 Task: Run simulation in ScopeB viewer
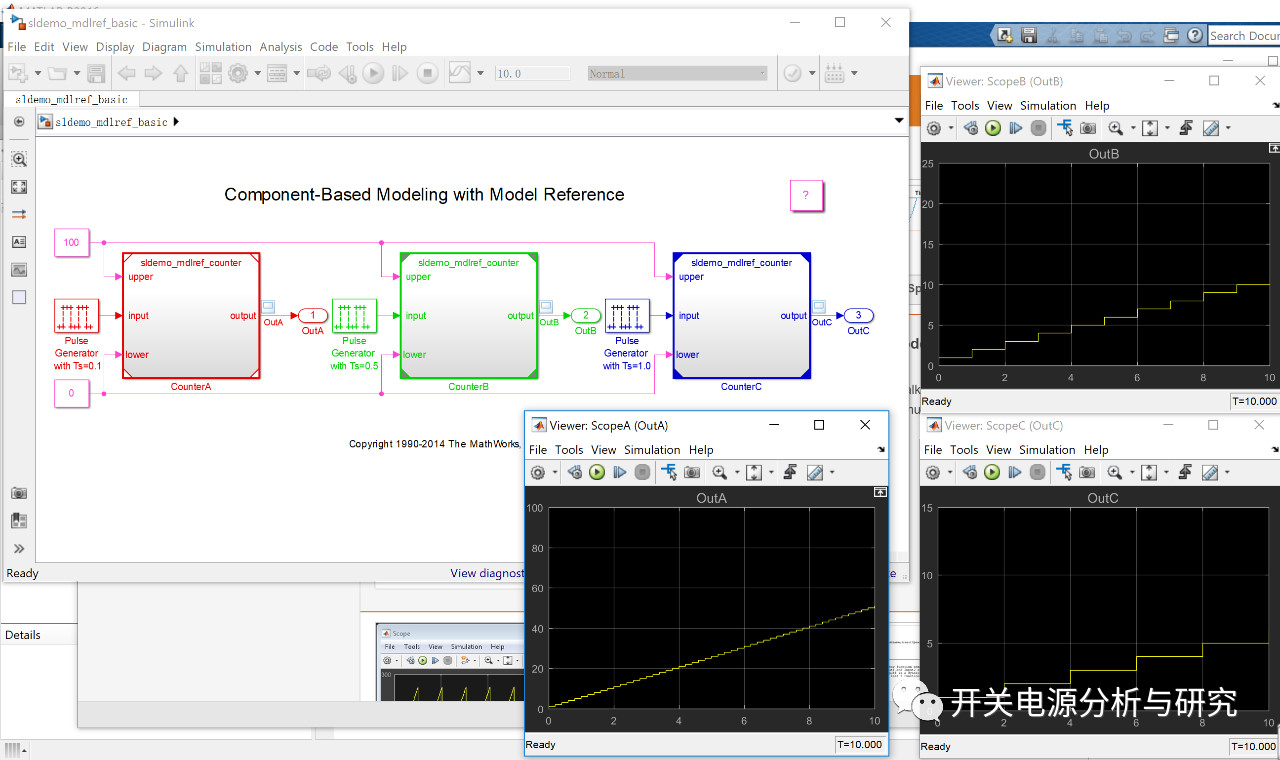pos(993,127)
